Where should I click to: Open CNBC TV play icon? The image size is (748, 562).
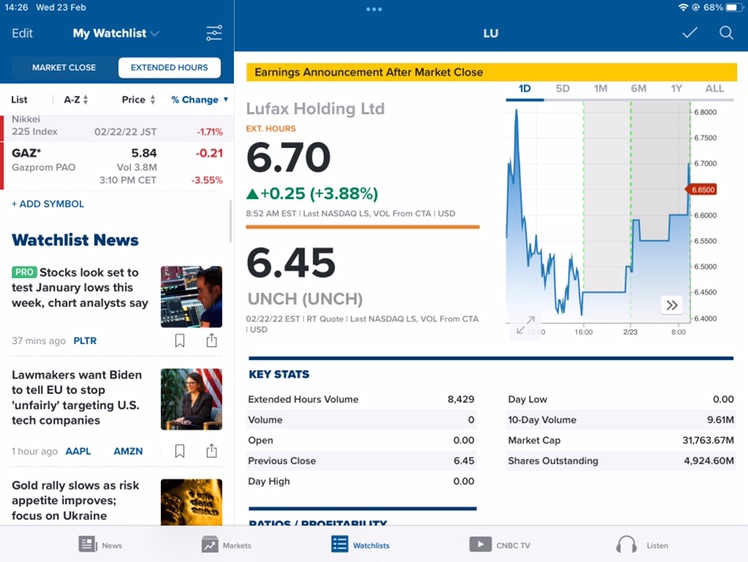click(x=480, y=544)
